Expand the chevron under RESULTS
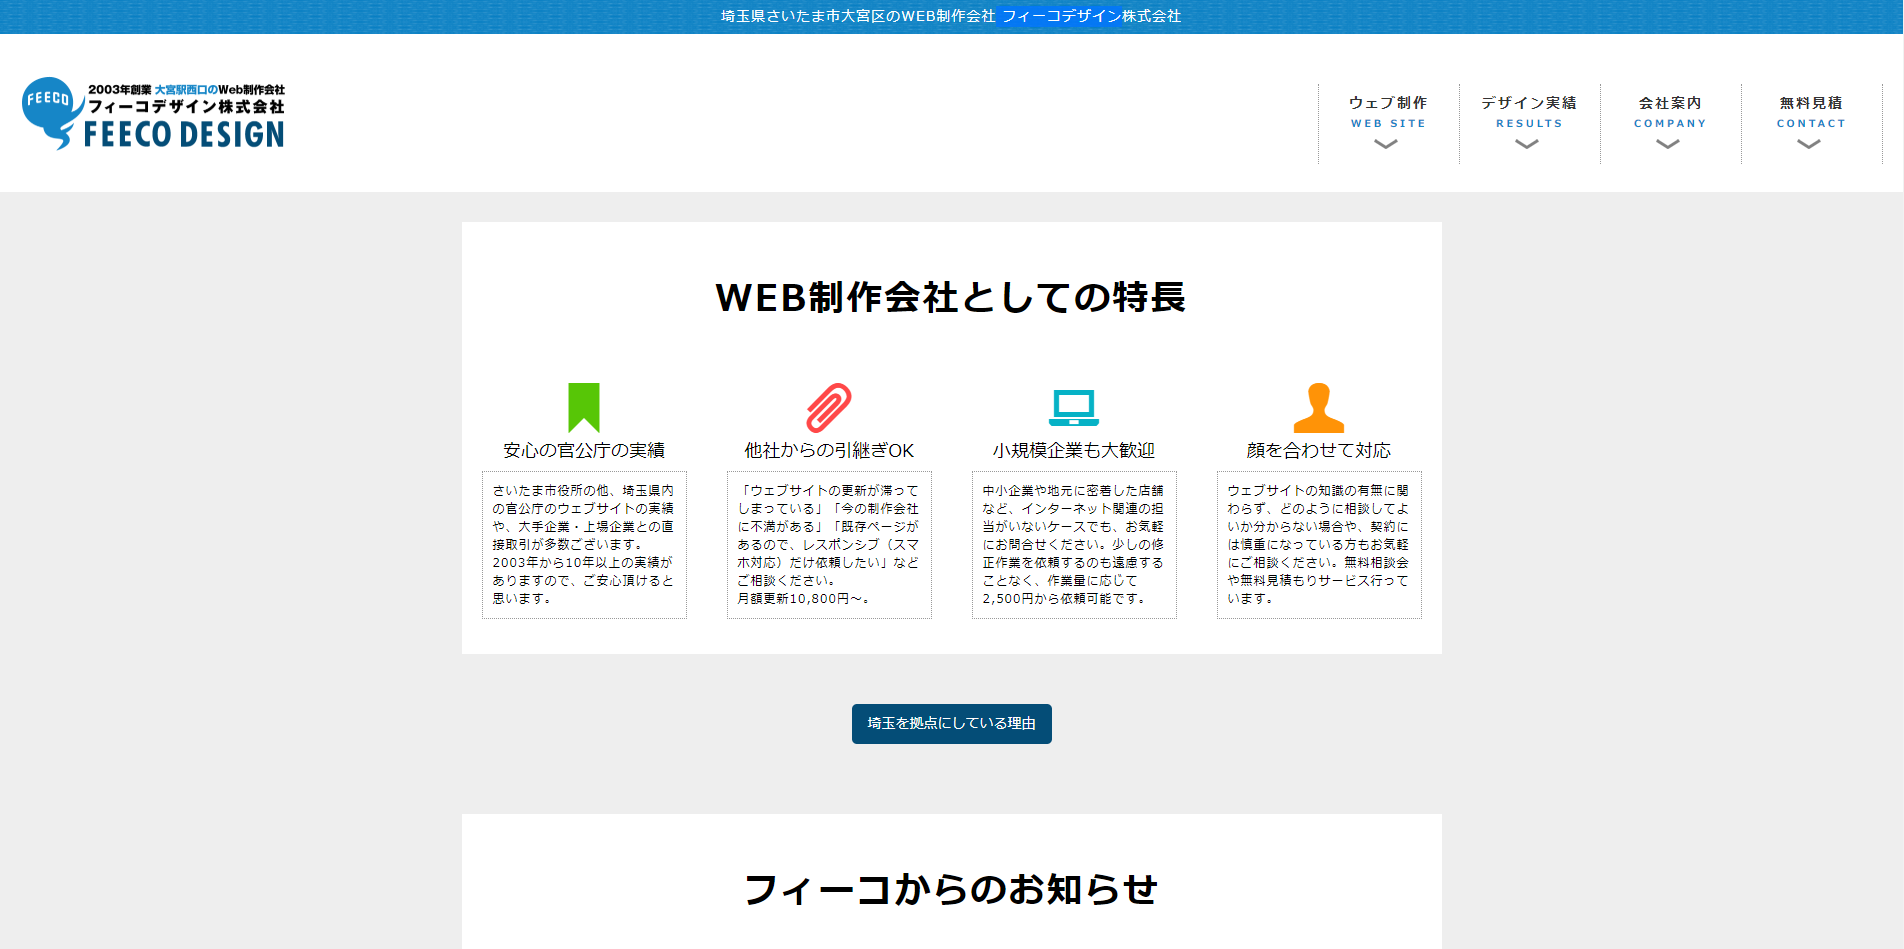The image size is (1904, 949). point(1527,145)
